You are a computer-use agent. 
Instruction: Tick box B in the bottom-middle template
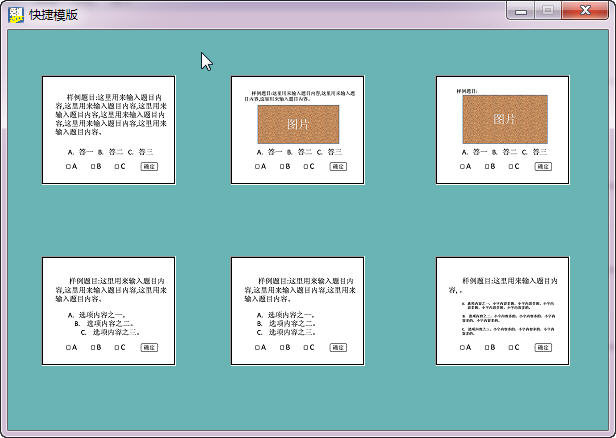coord(281,348)
